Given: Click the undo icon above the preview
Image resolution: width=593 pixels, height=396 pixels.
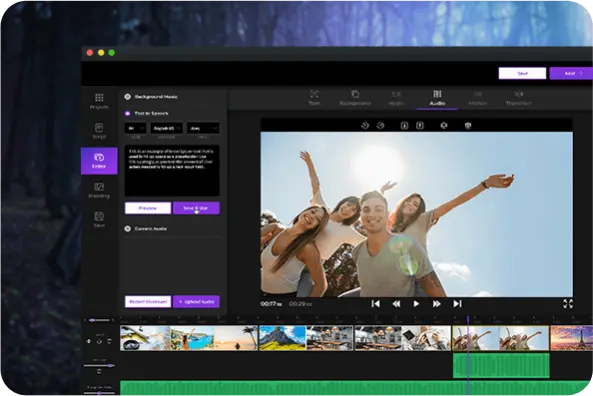Looking at the screenshot, I should [365, 126].
